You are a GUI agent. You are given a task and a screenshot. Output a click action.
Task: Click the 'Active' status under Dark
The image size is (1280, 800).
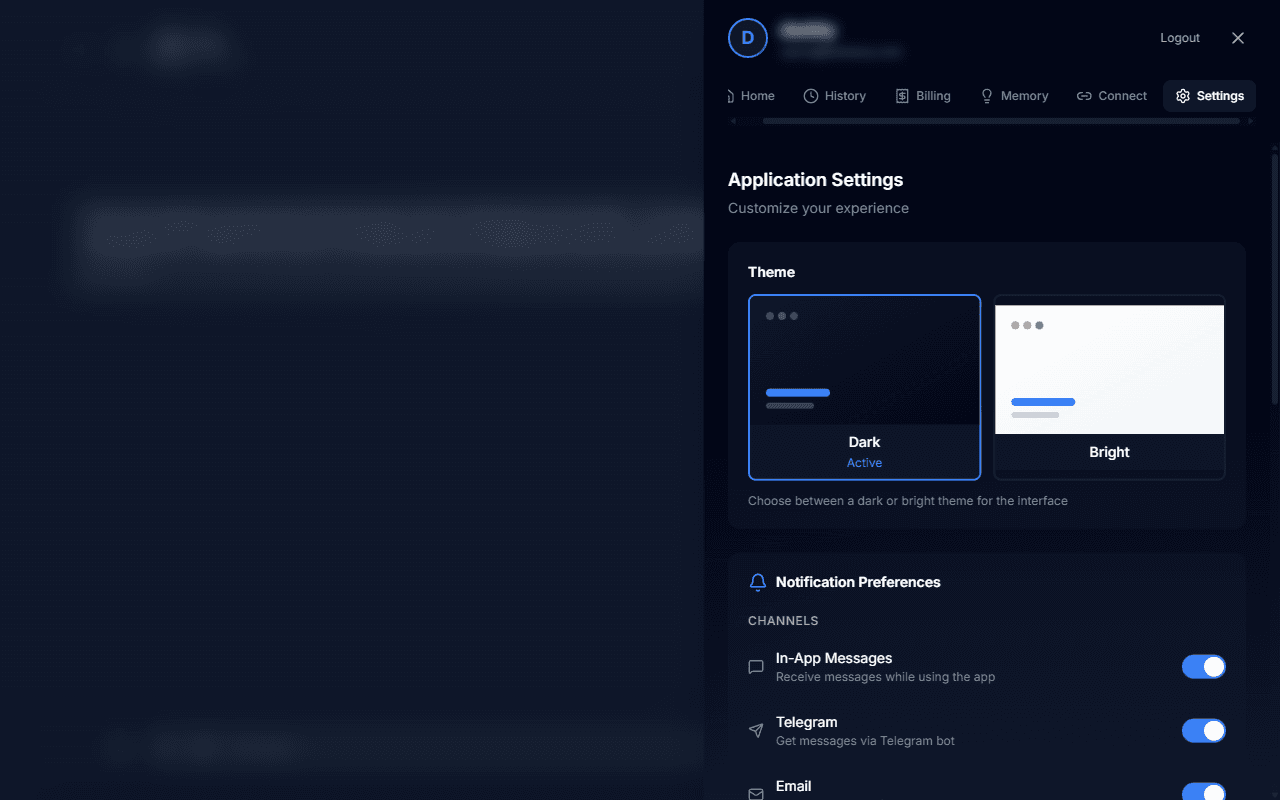pos(864,463)
